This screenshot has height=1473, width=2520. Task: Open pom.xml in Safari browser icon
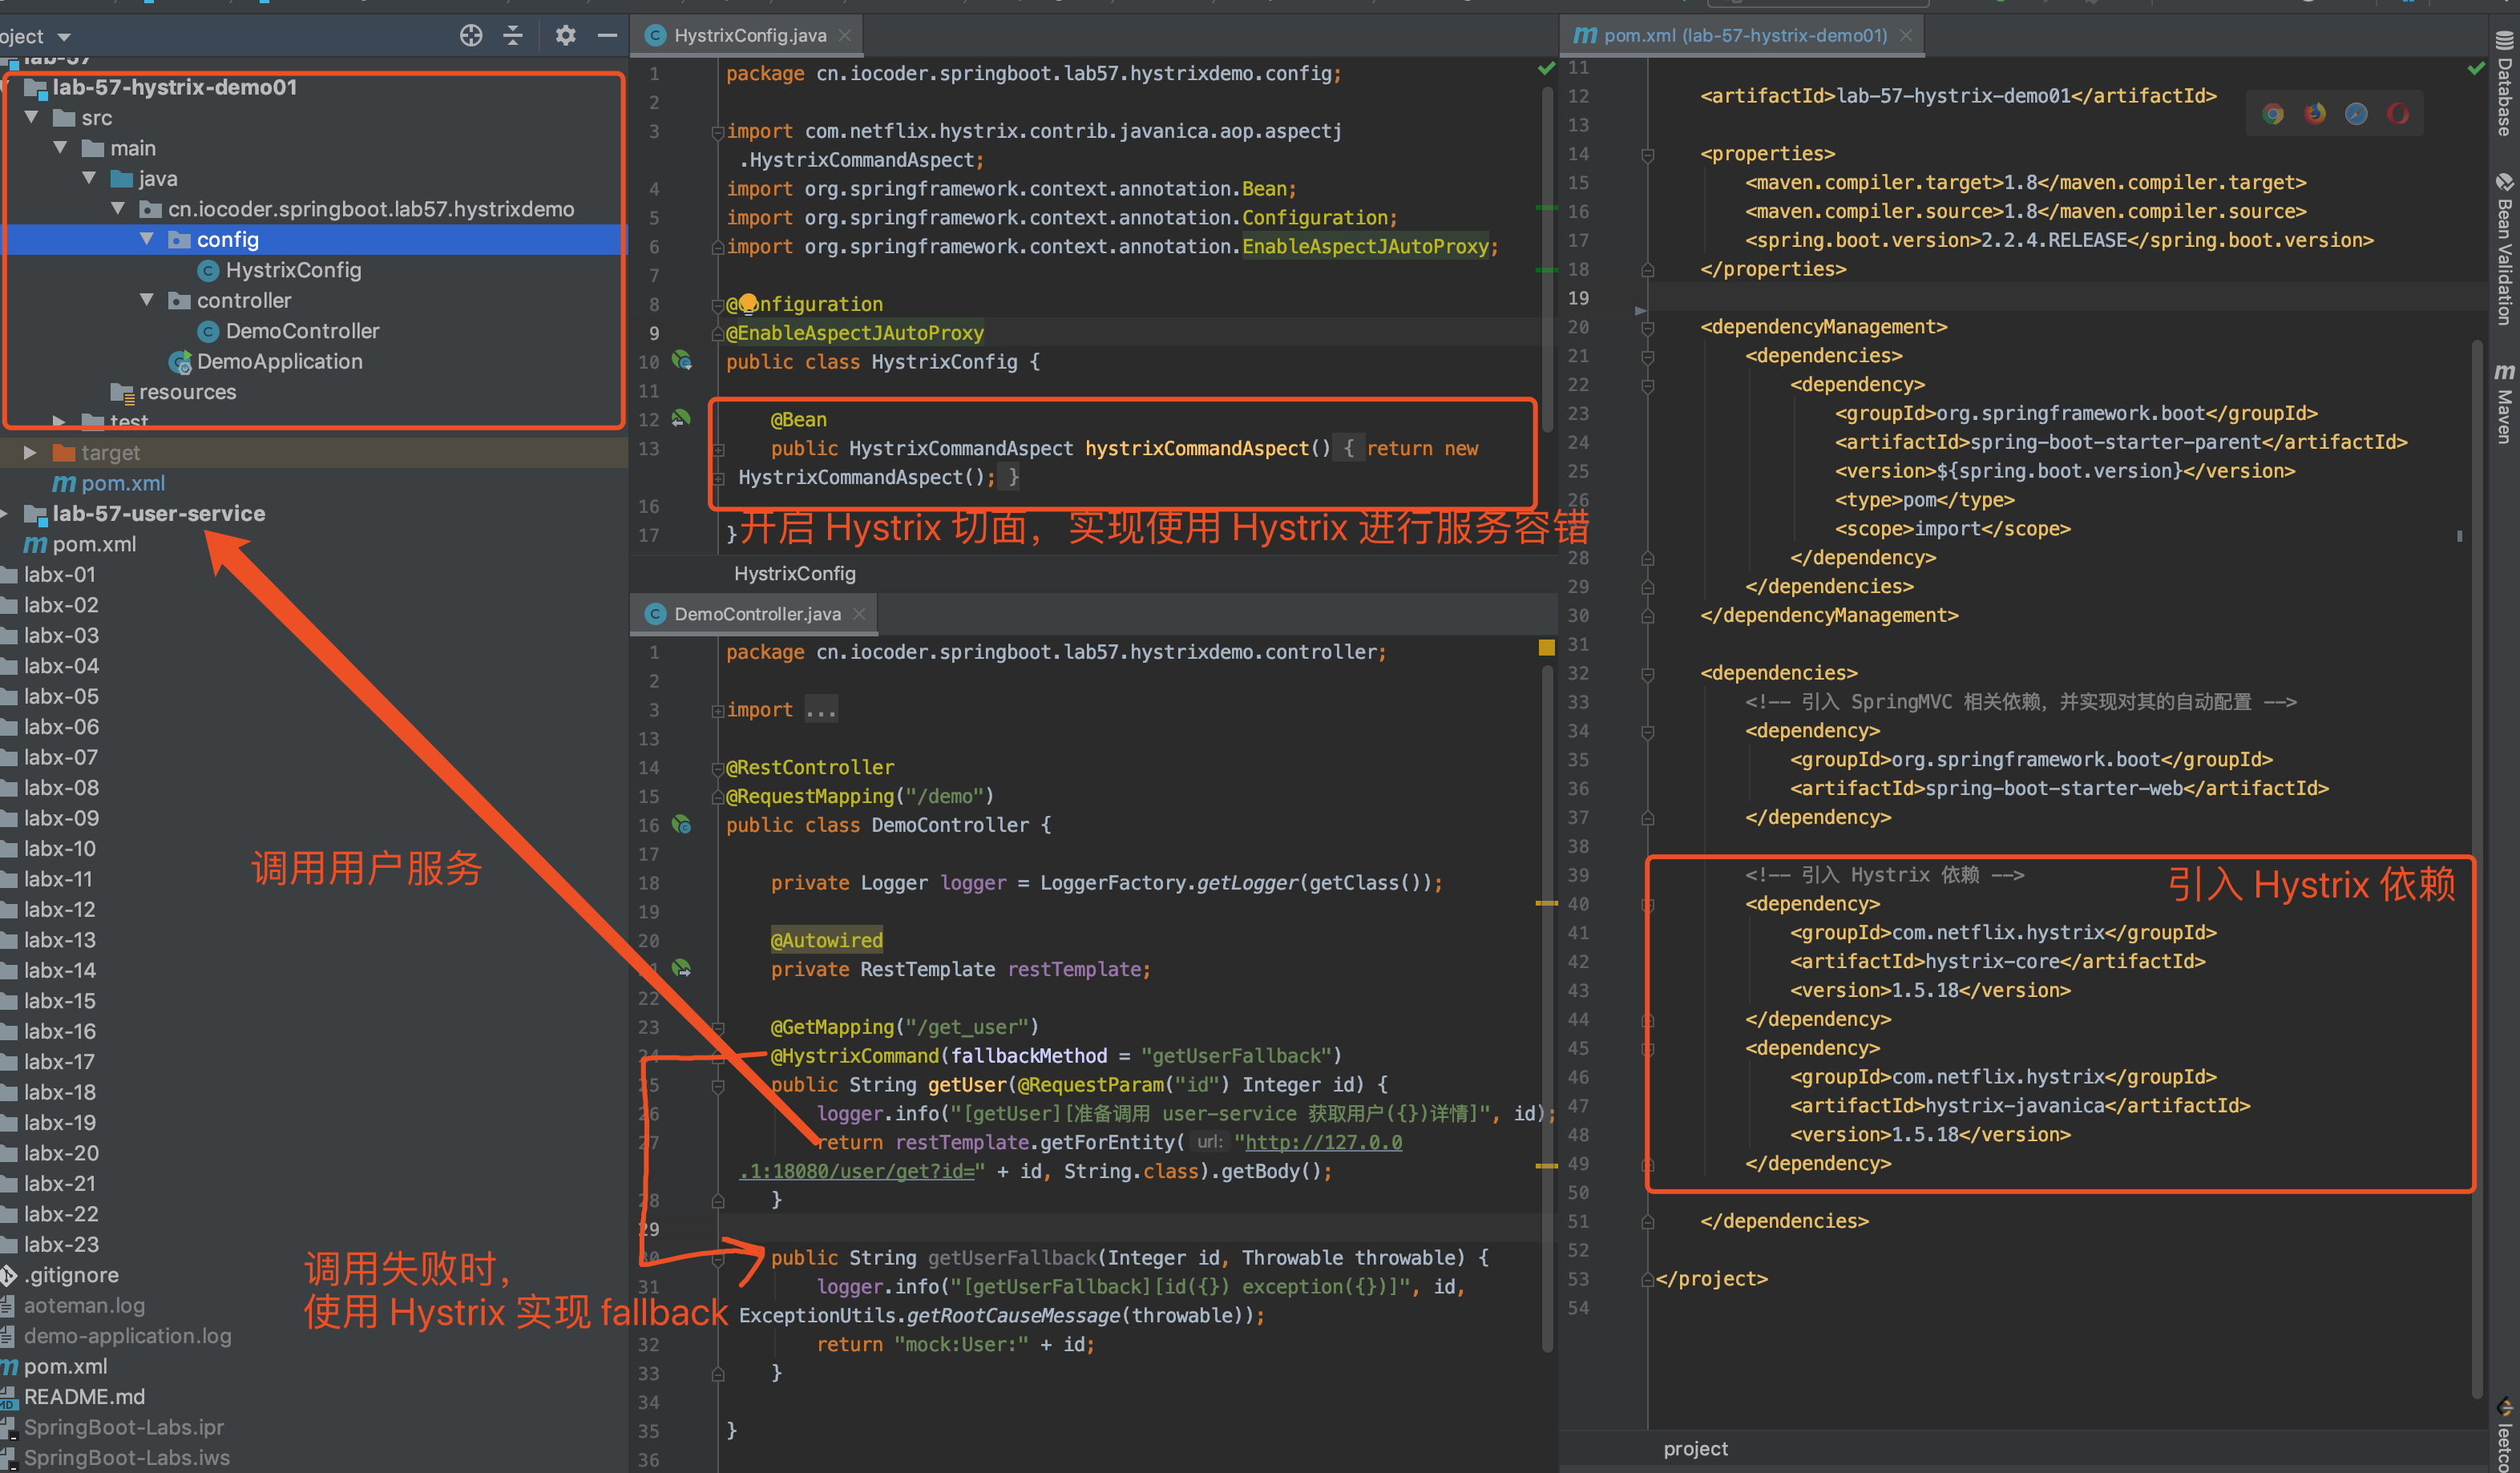click(x=2356, y=114)
